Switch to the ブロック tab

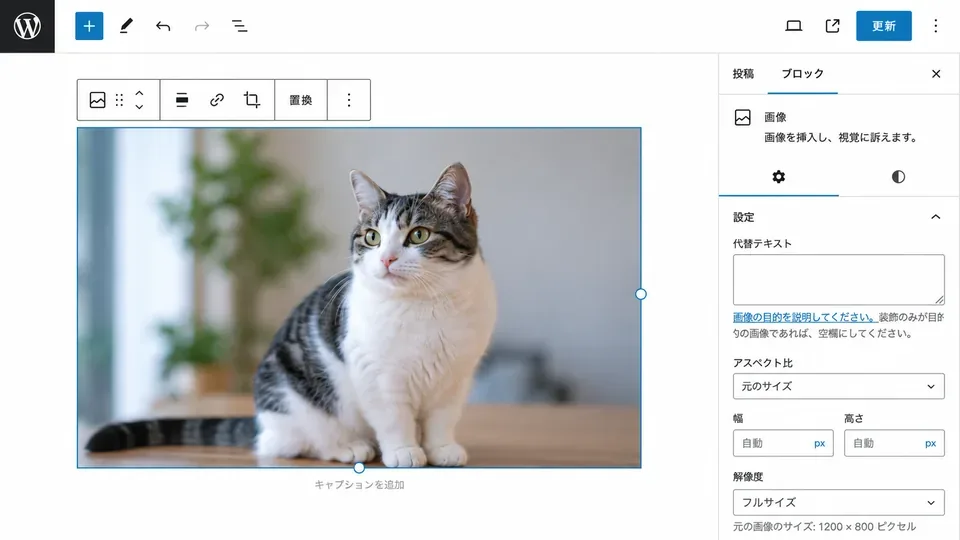coord(803,73)
